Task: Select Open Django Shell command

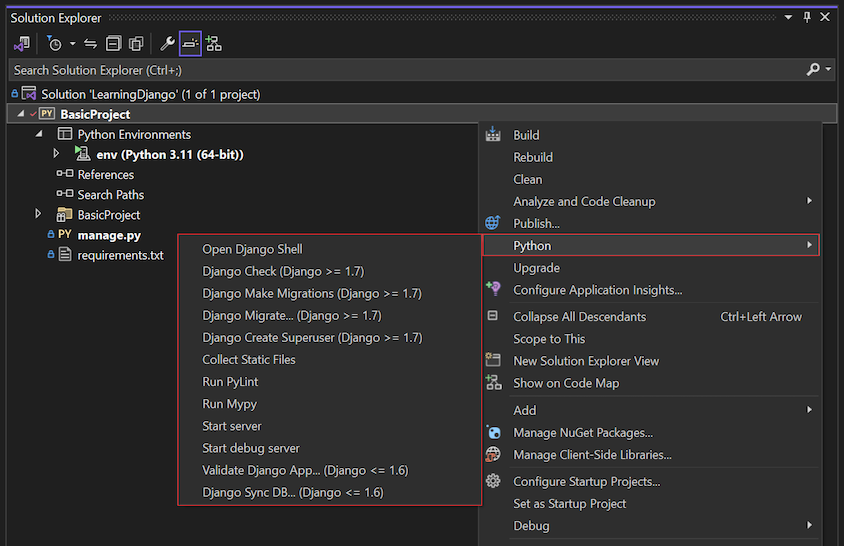Action: (252, 249)
